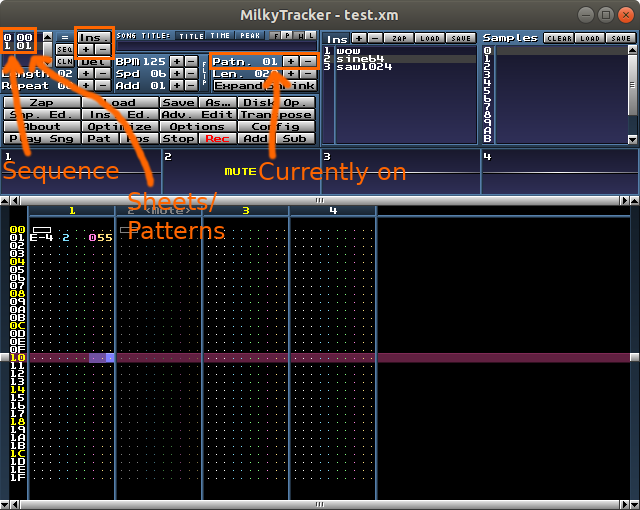Click samples list scroll up arrow
This screenshot has height=510, width=640.
pos(632,50)
